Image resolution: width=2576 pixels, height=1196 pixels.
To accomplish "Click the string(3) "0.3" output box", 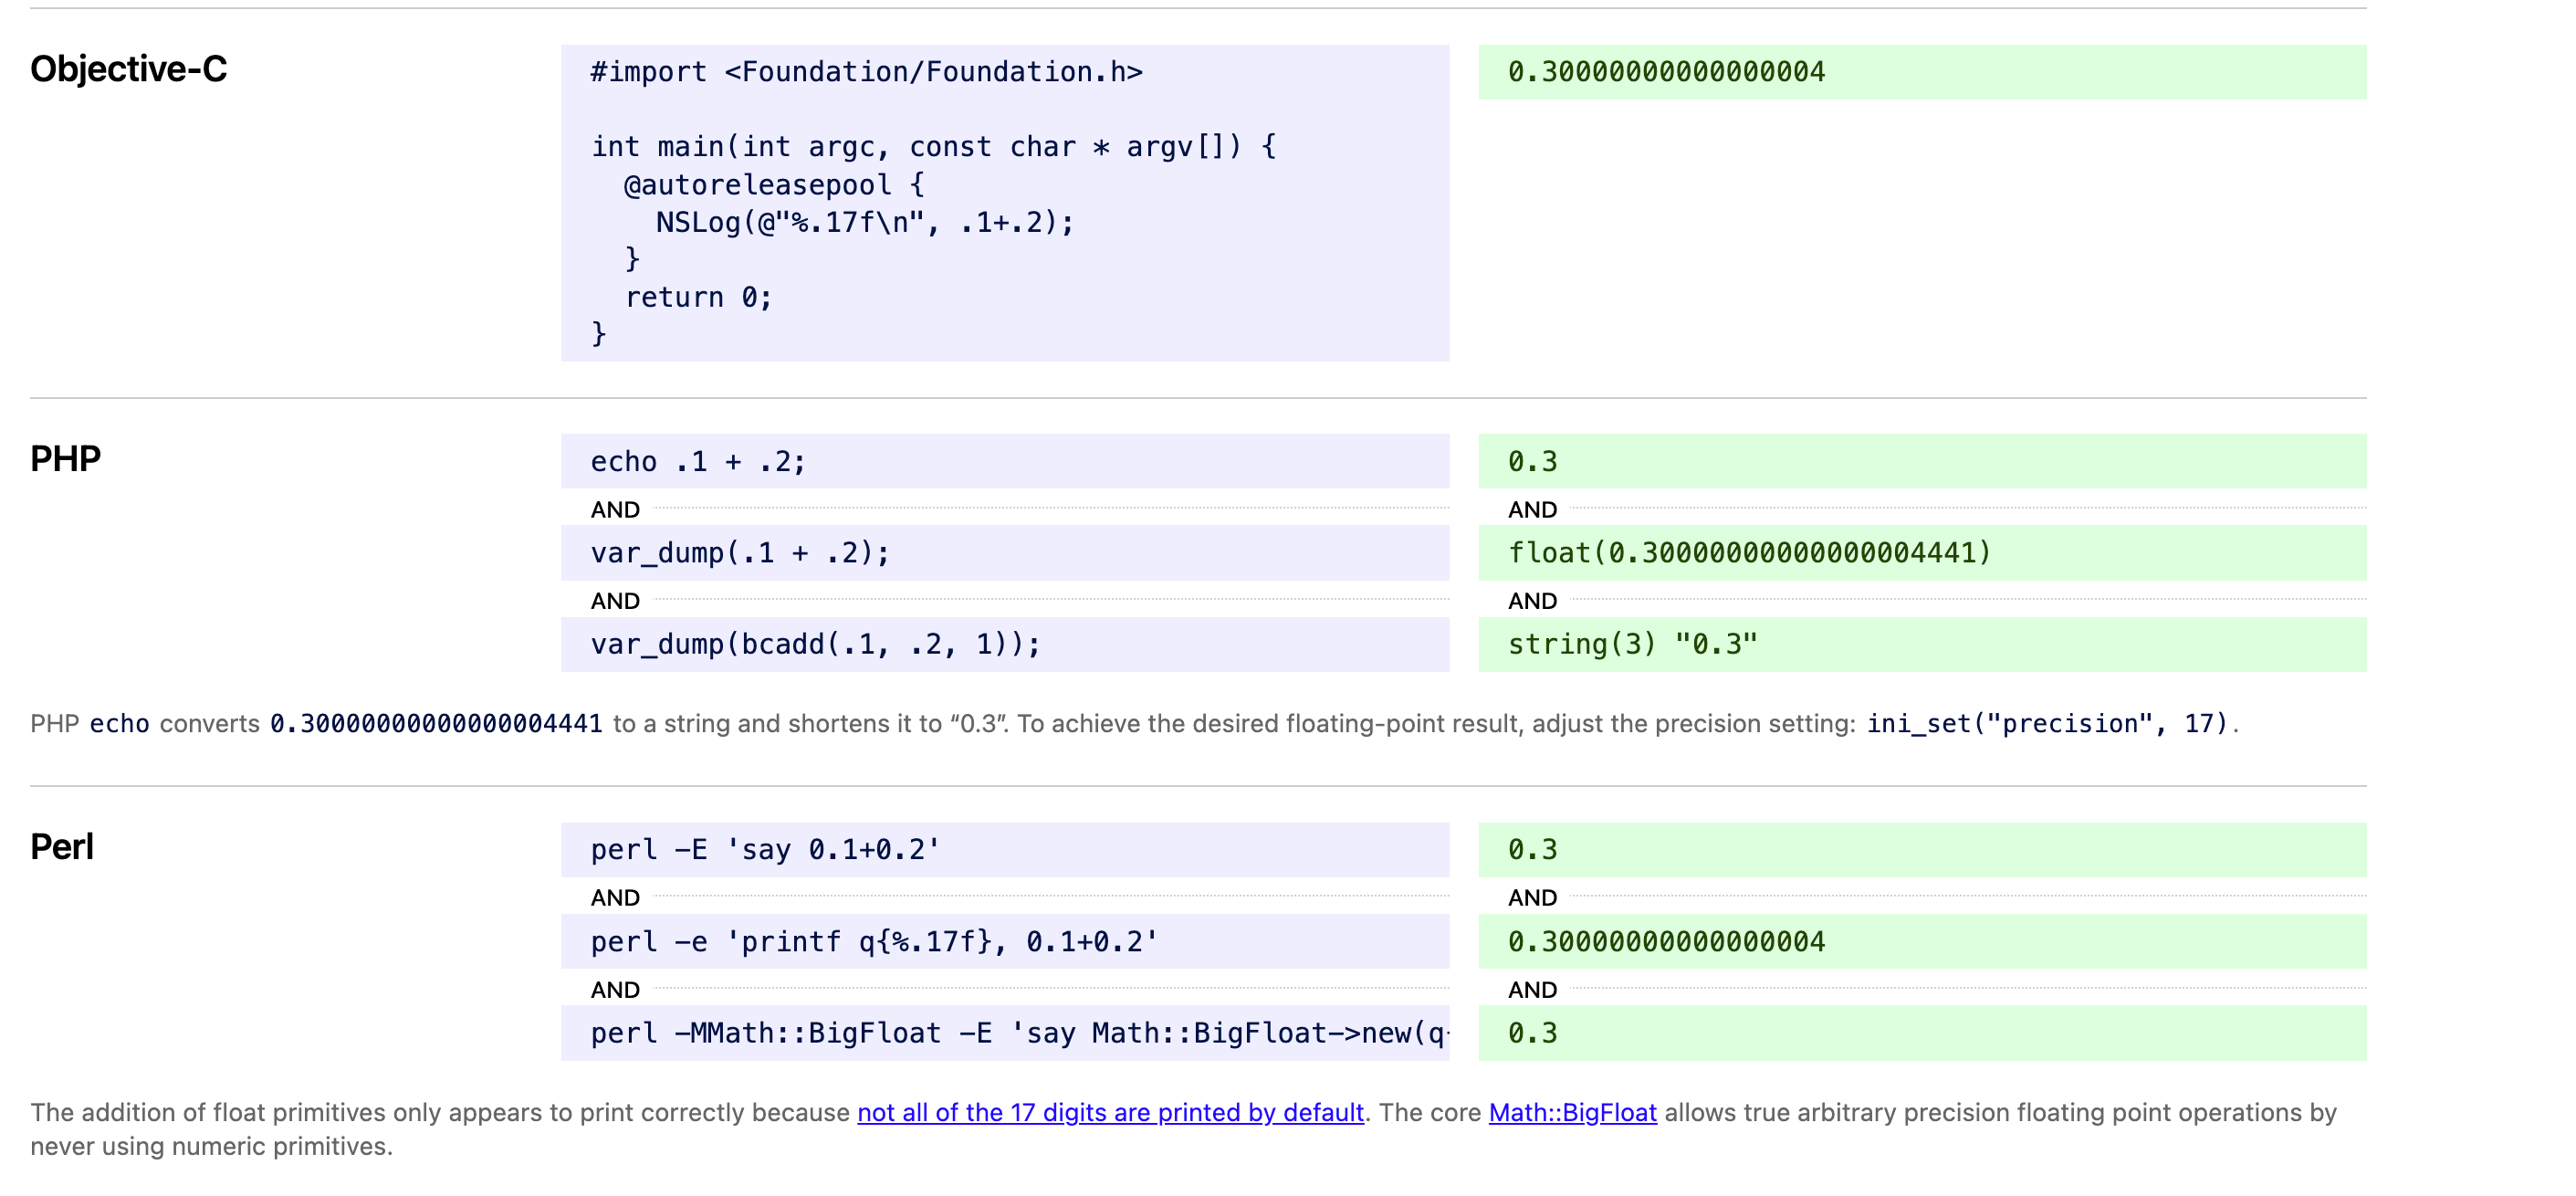I will point(1632,644).
